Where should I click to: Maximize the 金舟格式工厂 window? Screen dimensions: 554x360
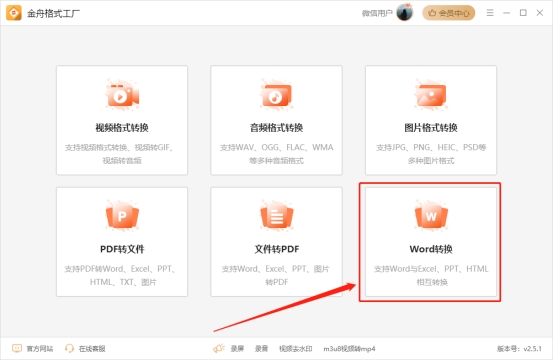point(523,13)
